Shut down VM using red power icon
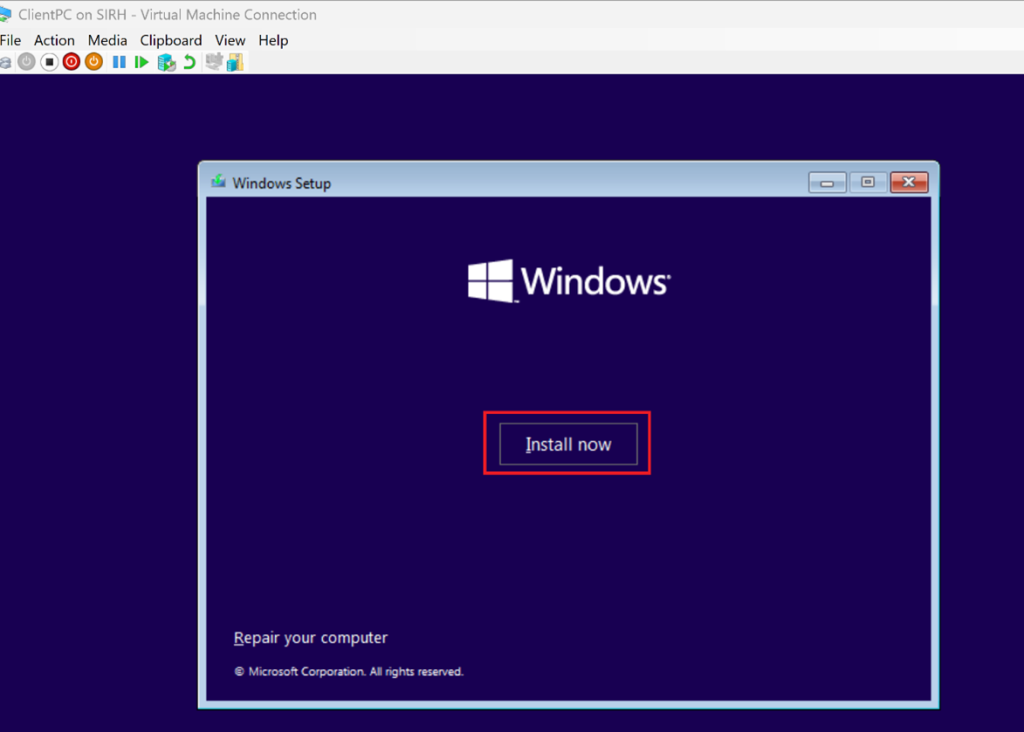The width and height of the screenshot is (1024, 732). 71,62
